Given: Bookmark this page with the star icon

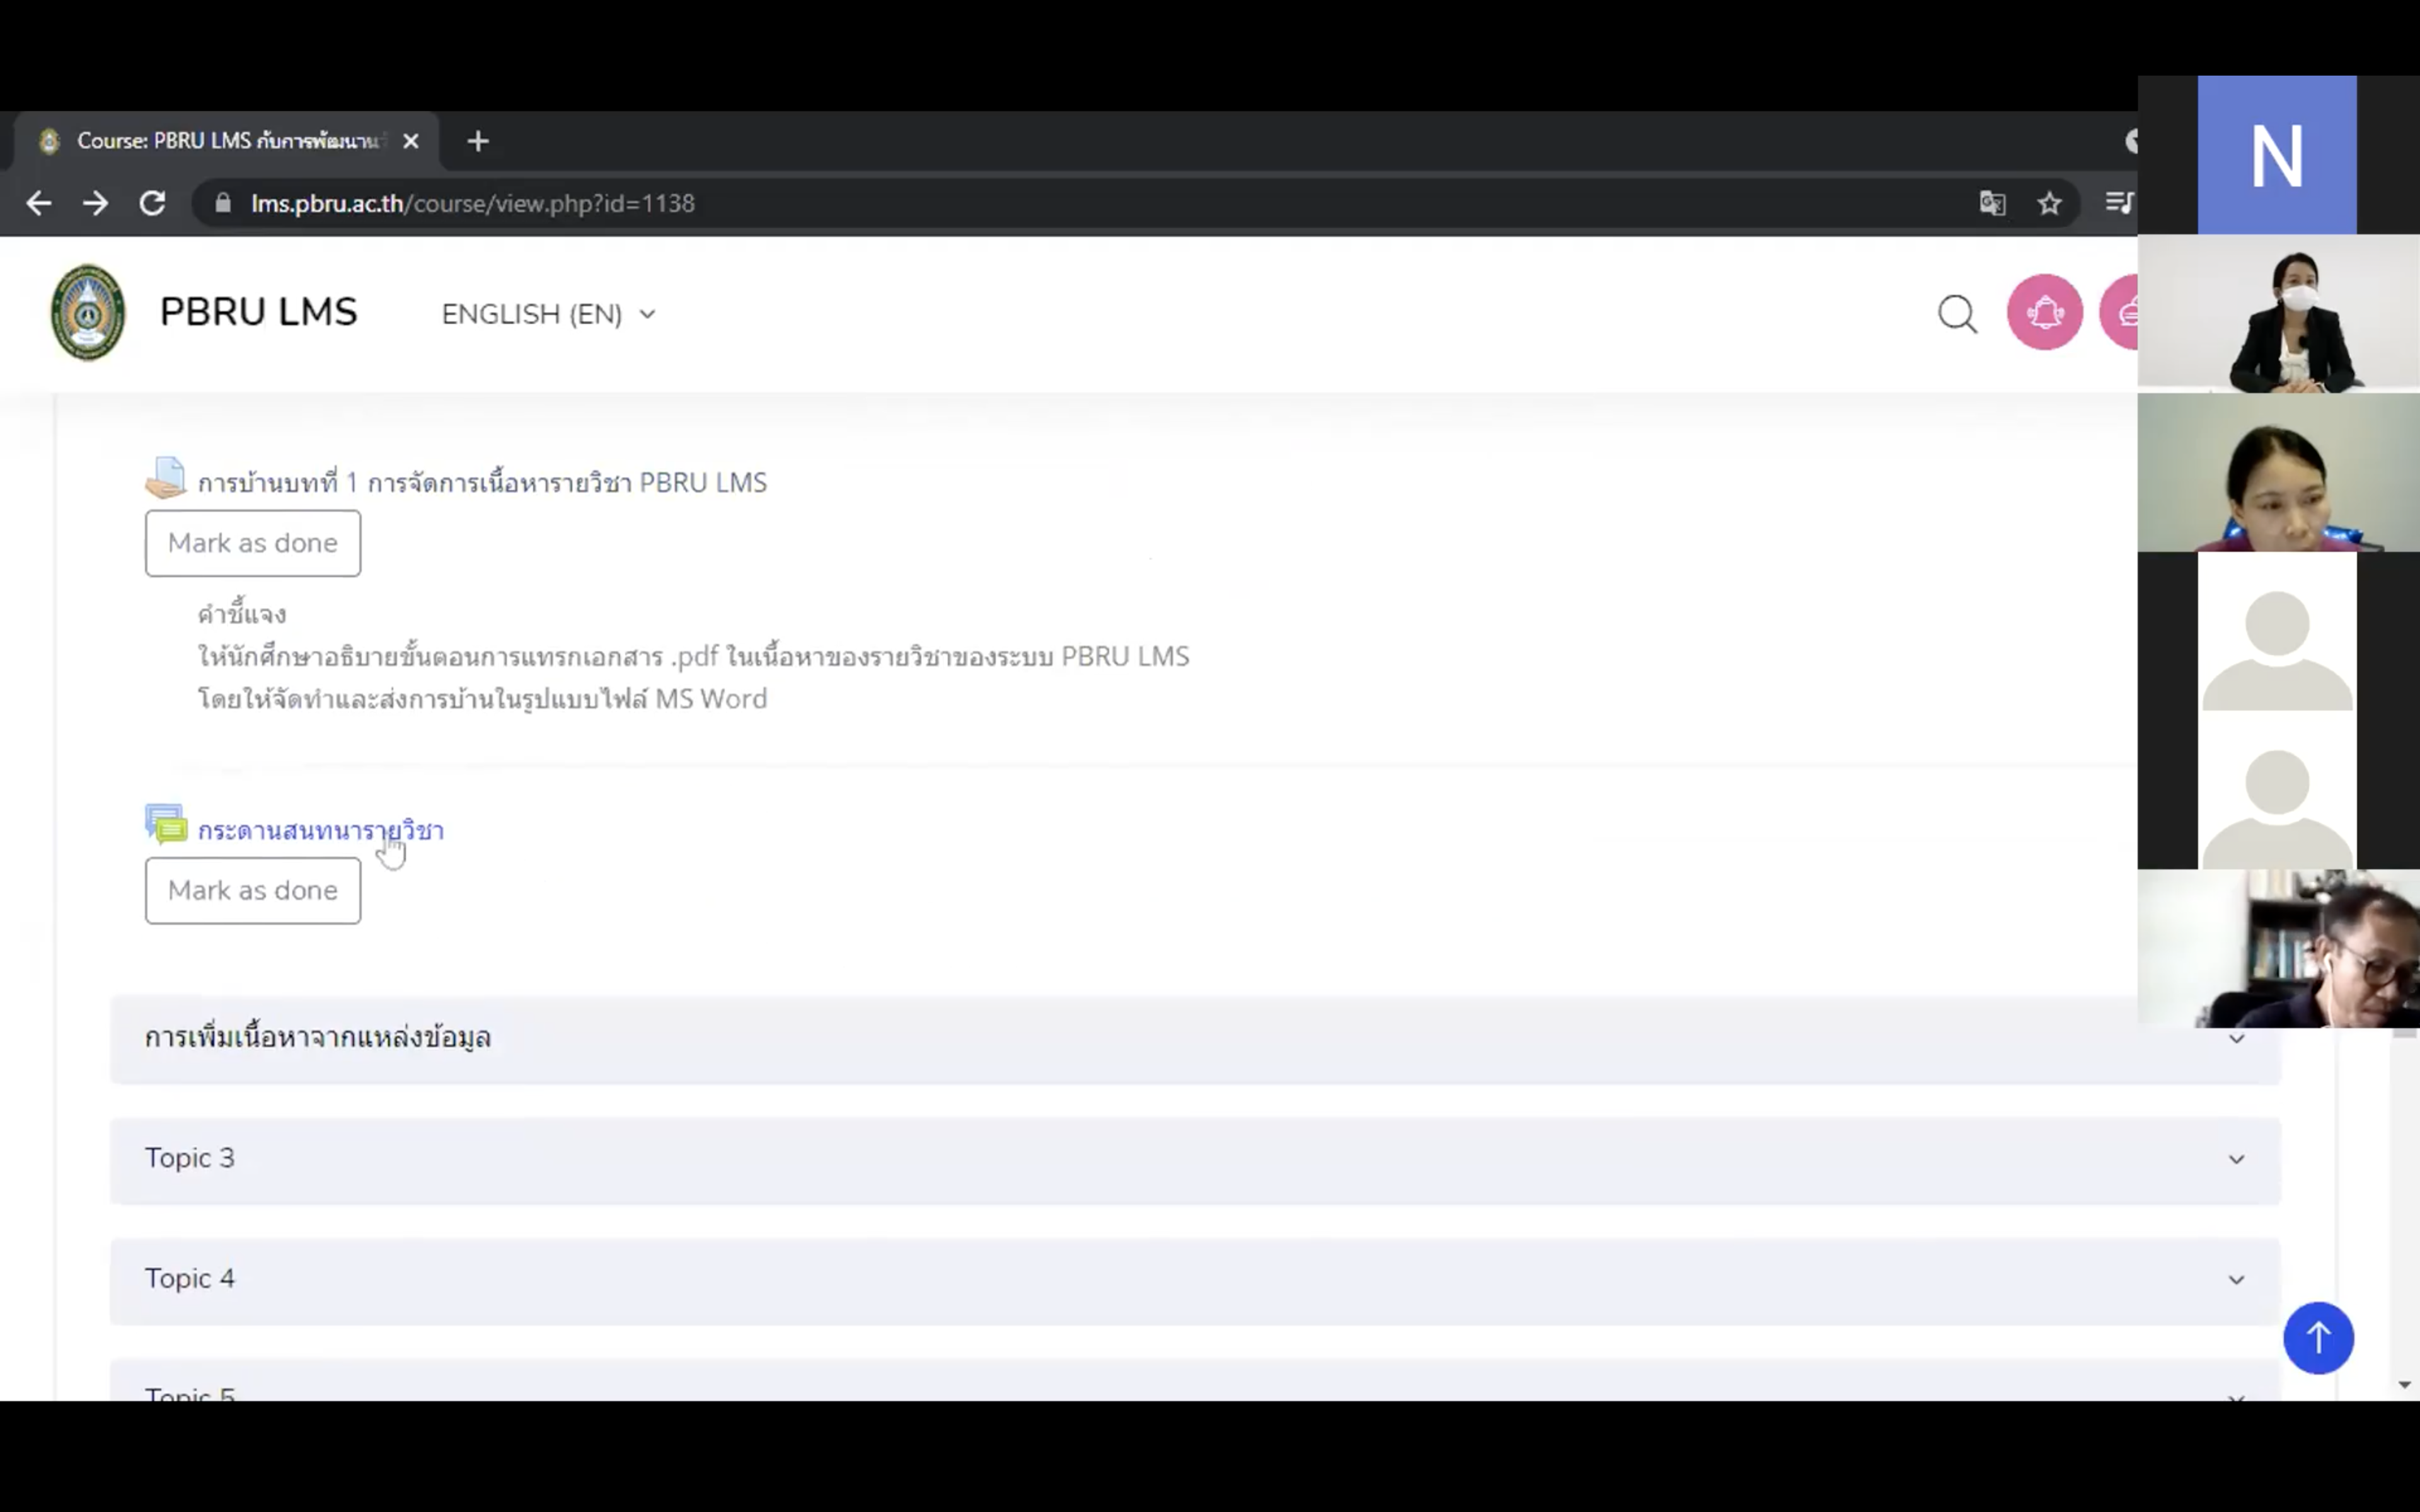Looking at the screenshot, I should (x=2049, y=204).
